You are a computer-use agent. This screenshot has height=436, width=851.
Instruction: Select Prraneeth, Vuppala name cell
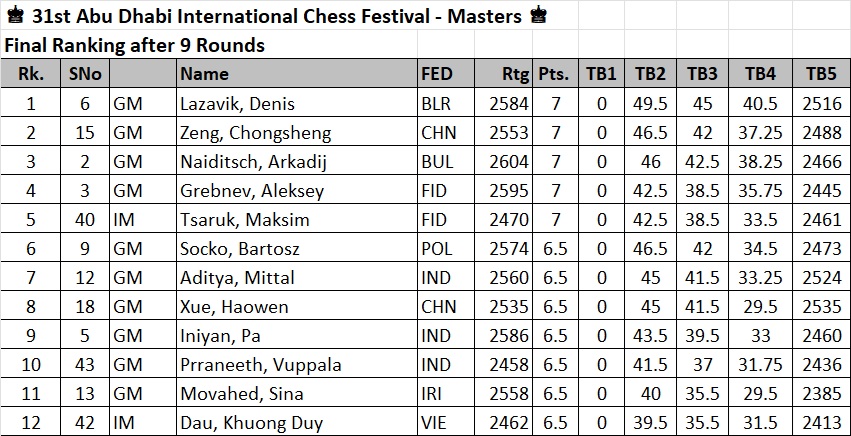[297, 364]
